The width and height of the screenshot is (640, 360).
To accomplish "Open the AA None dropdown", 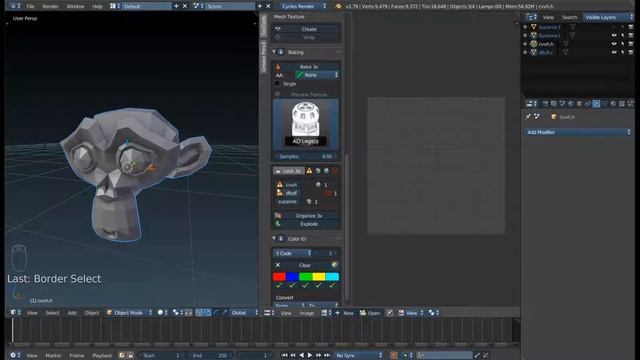I will point(317,75).
